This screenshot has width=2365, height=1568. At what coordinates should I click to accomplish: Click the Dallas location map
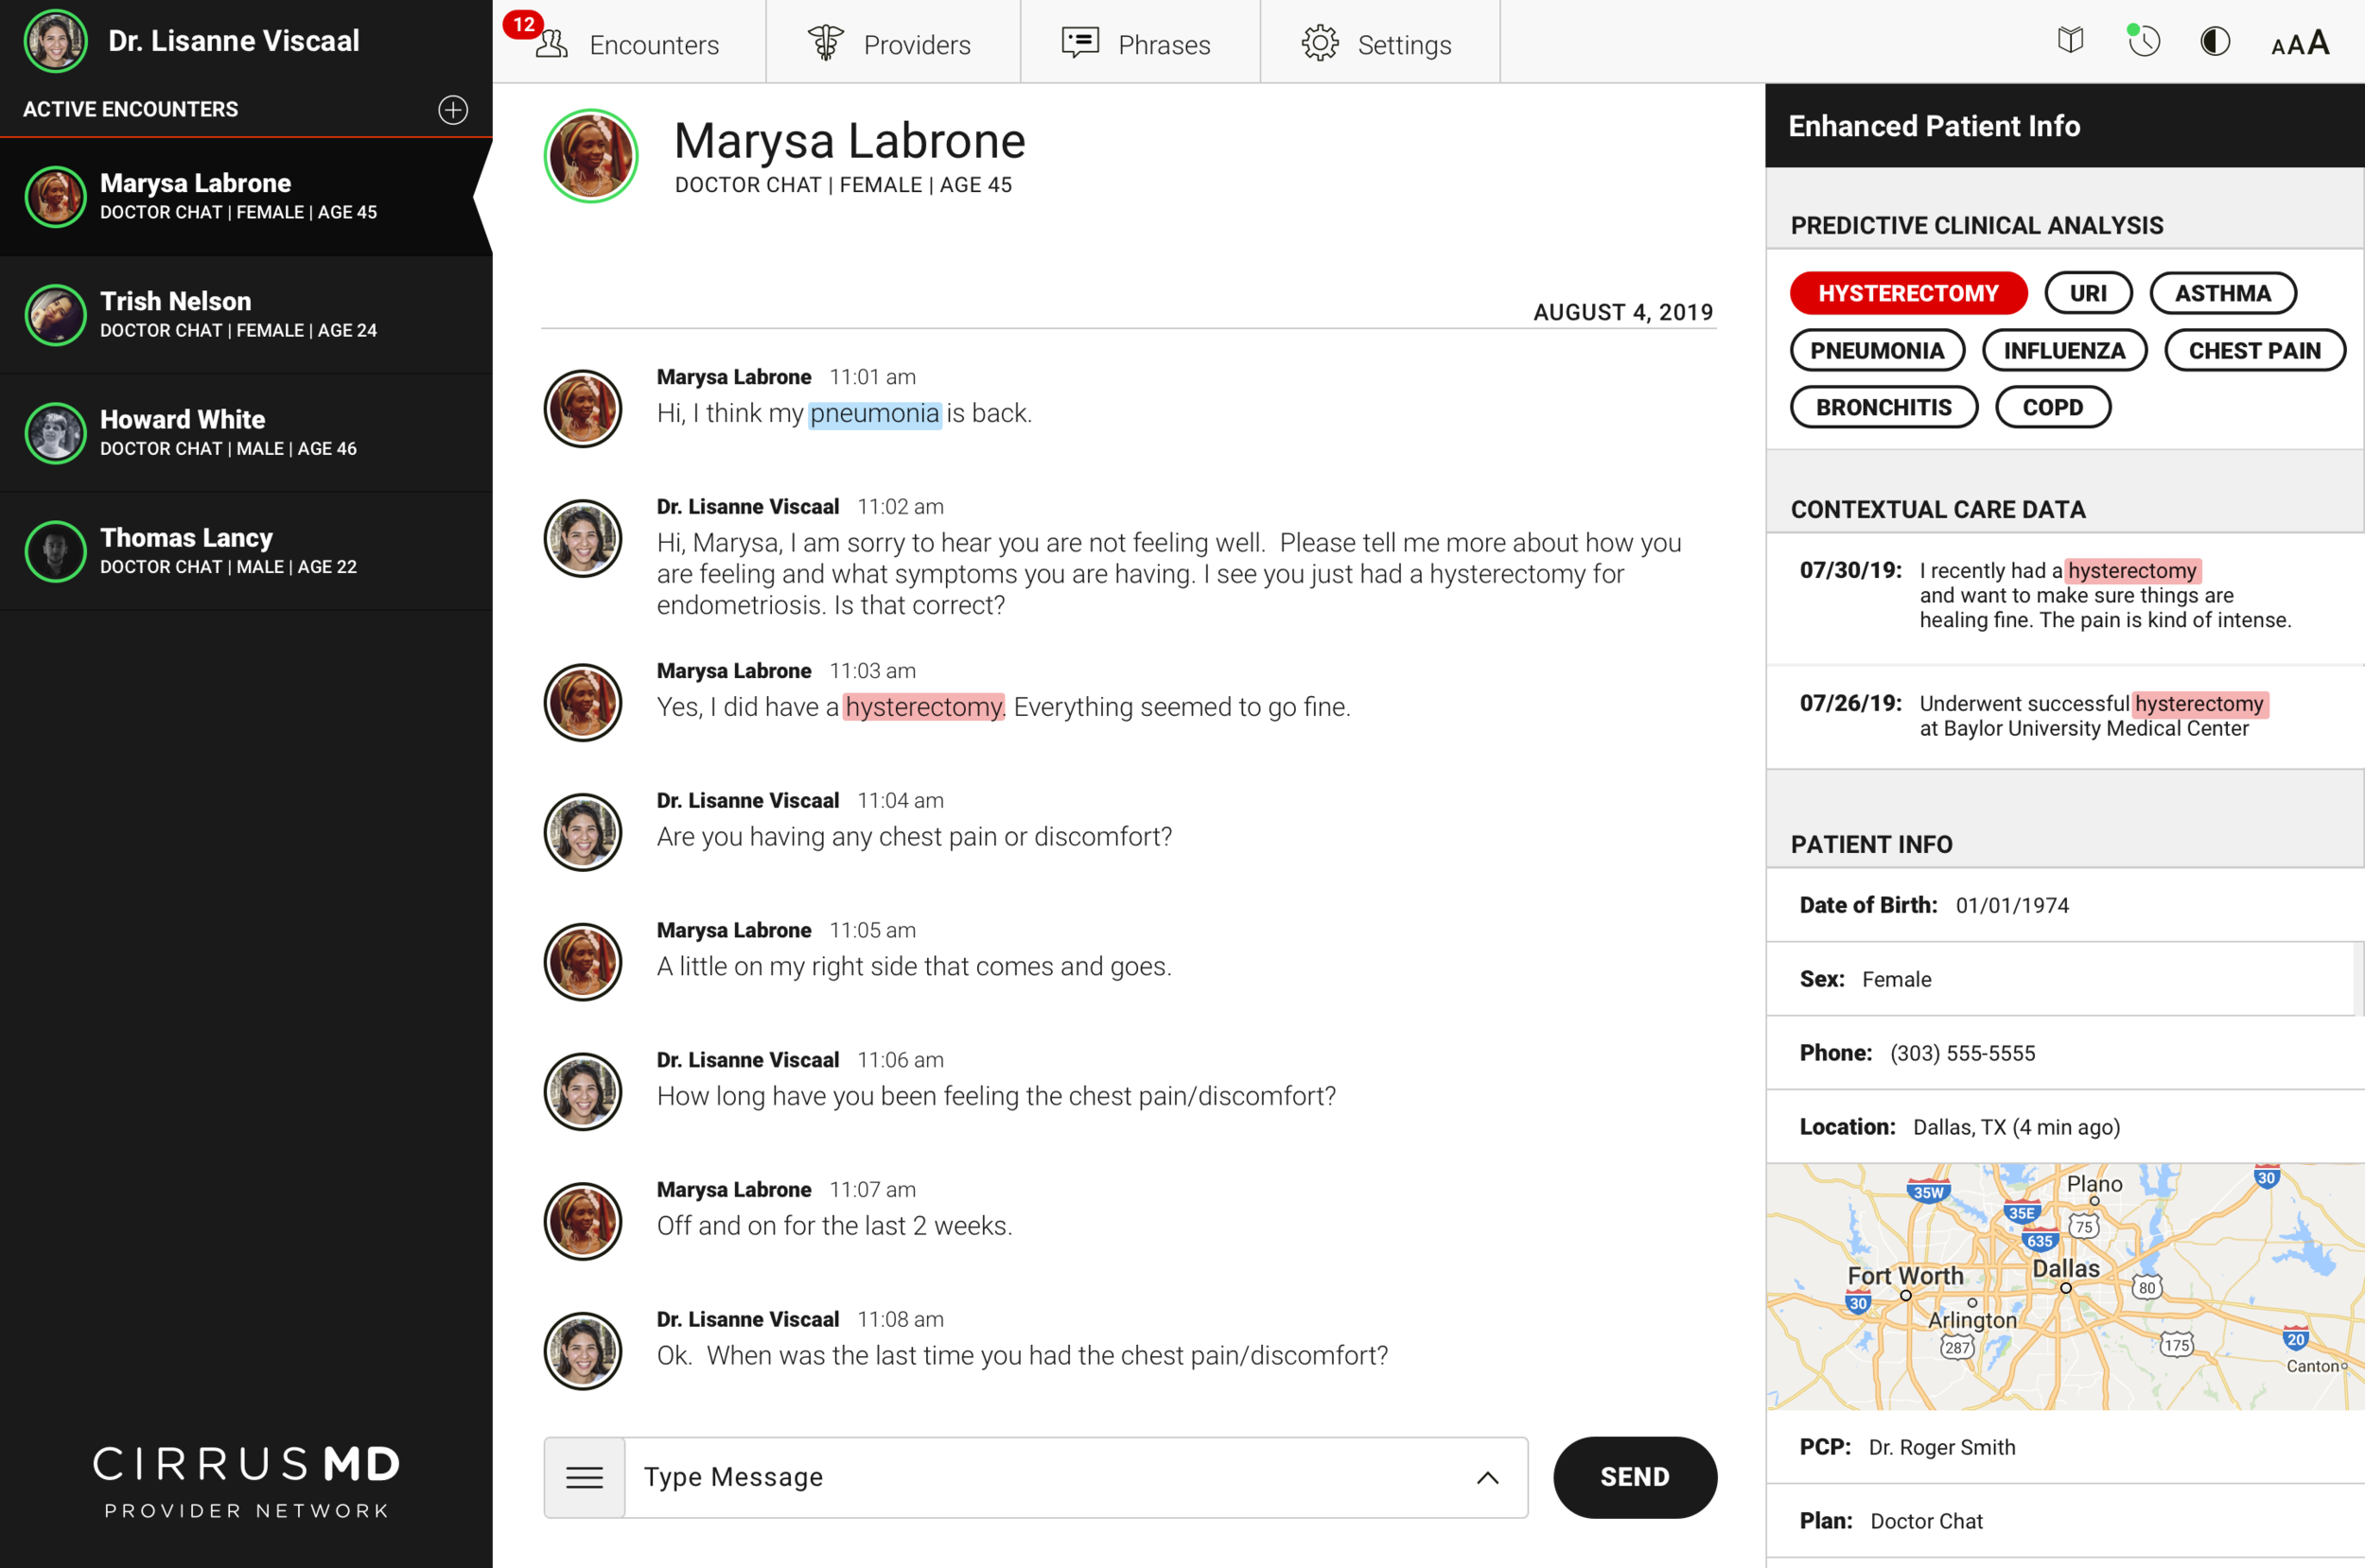click(x=2064, y=1286)
